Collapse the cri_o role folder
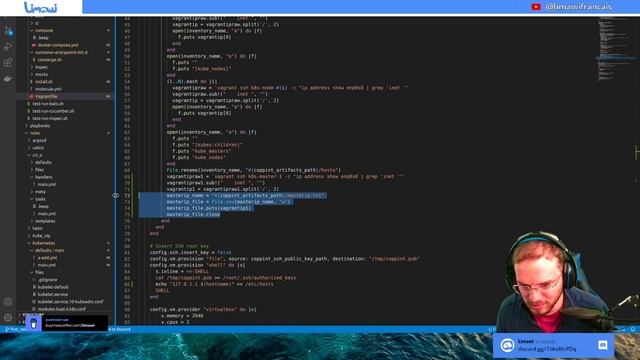The width and height of the screenshot is (640, 360). [x=37, y=155]
